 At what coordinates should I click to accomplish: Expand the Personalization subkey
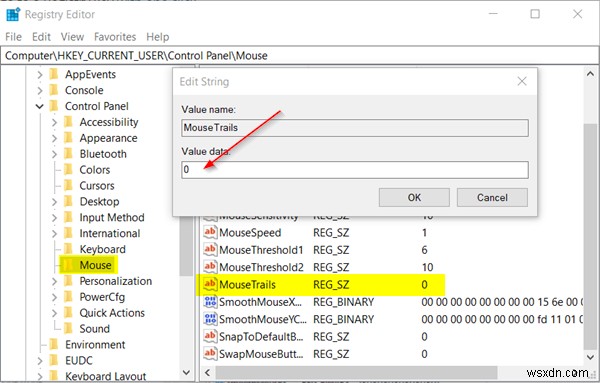[54, 281]
